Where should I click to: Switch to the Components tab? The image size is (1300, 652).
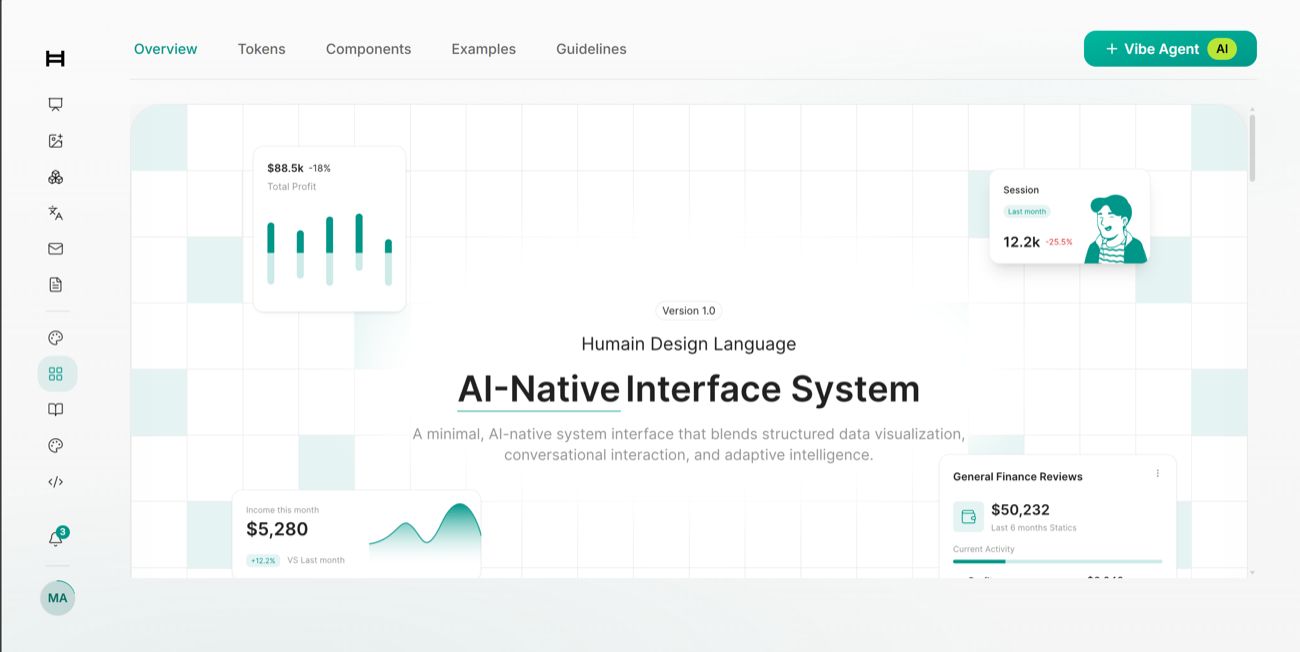pos(368,49)
